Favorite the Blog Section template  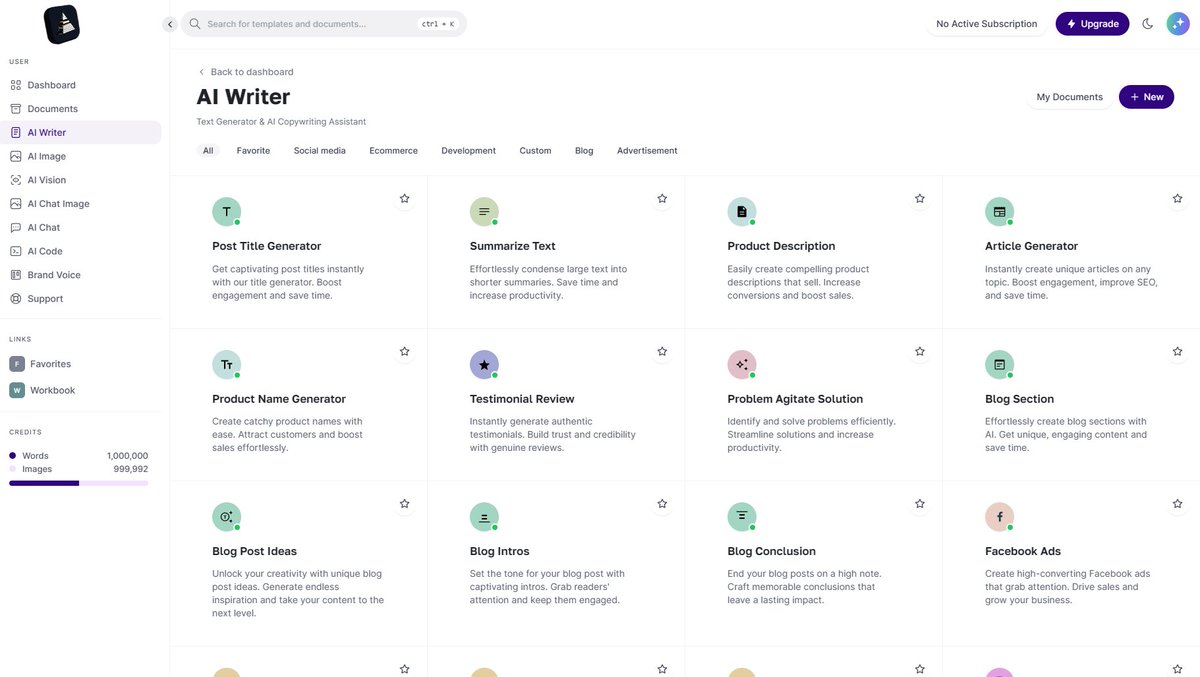tap(1178, 352)
